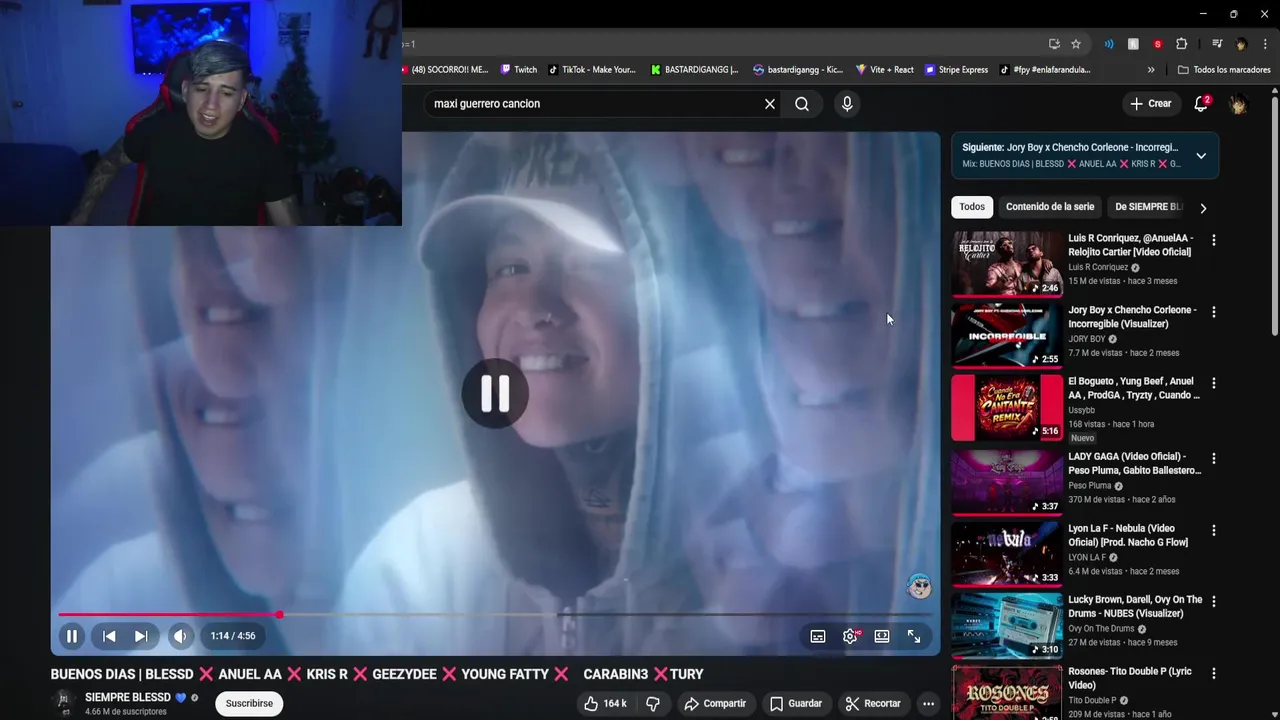The width and height of the screenshot is (1280, 720).
Task: Open the Stripe Express bookmark
Action: (957, 70)
